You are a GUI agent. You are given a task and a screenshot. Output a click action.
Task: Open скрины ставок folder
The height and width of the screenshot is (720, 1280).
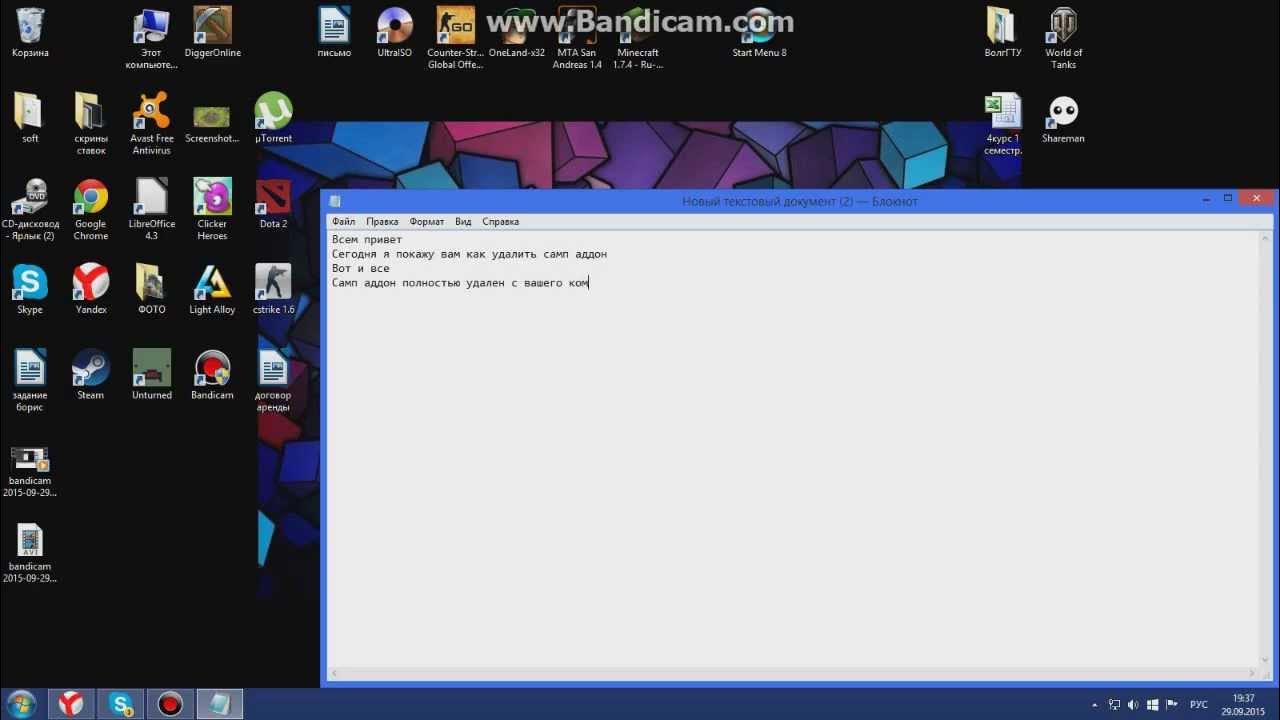(x=91, y=124)
